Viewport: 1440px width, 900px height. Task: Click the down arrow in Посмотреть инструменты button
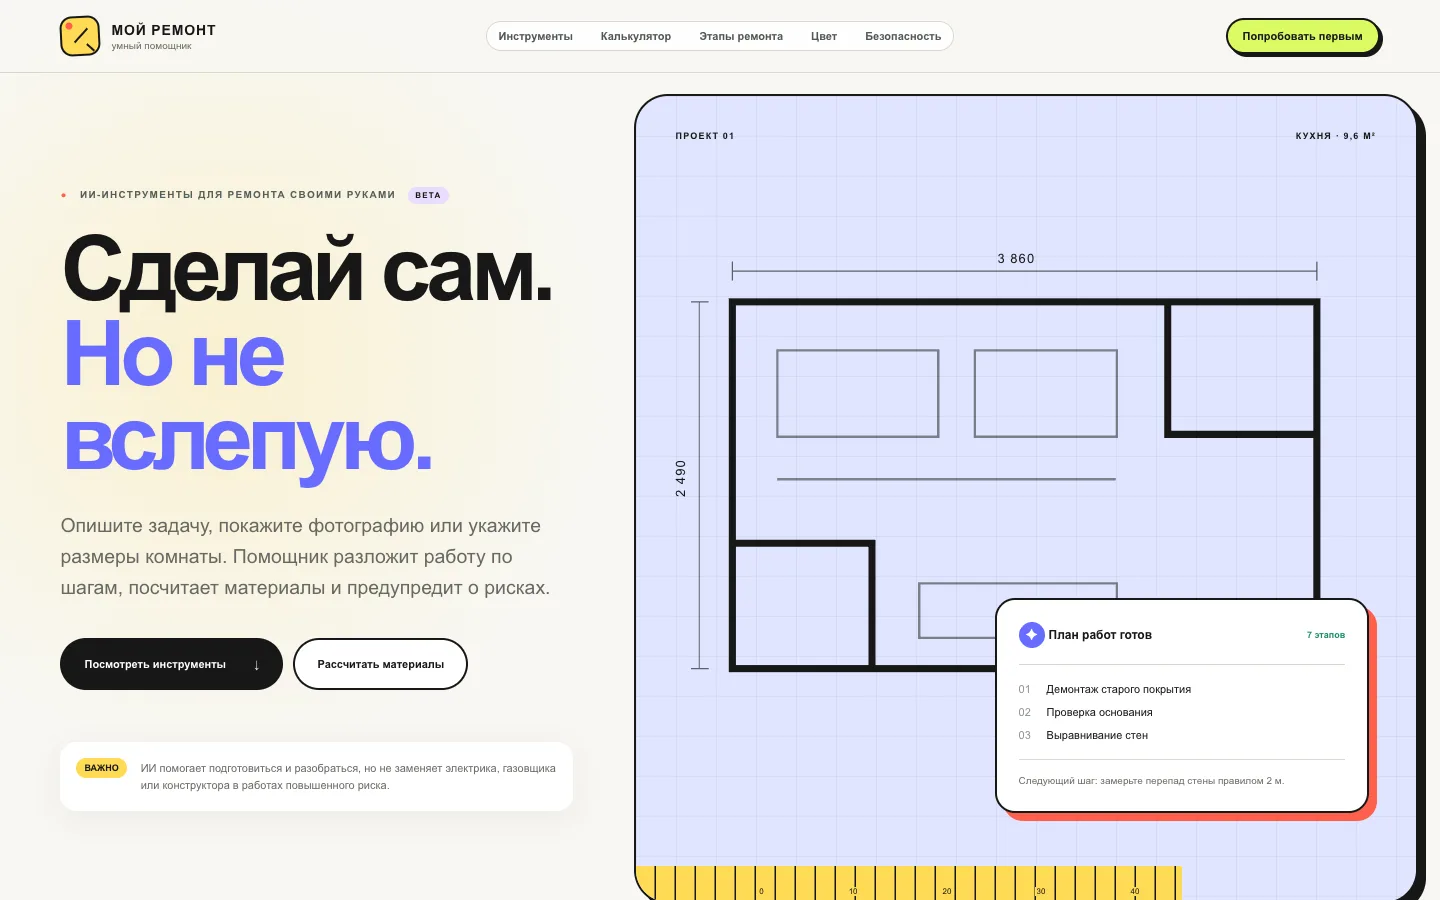257,665
